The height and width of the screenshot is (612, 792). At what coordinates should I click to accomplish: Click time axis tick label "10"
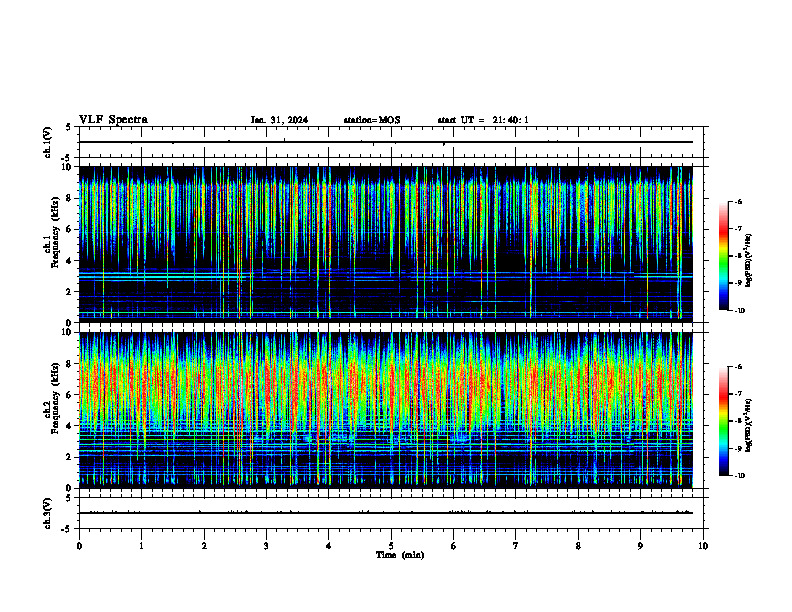click(703, 546)
